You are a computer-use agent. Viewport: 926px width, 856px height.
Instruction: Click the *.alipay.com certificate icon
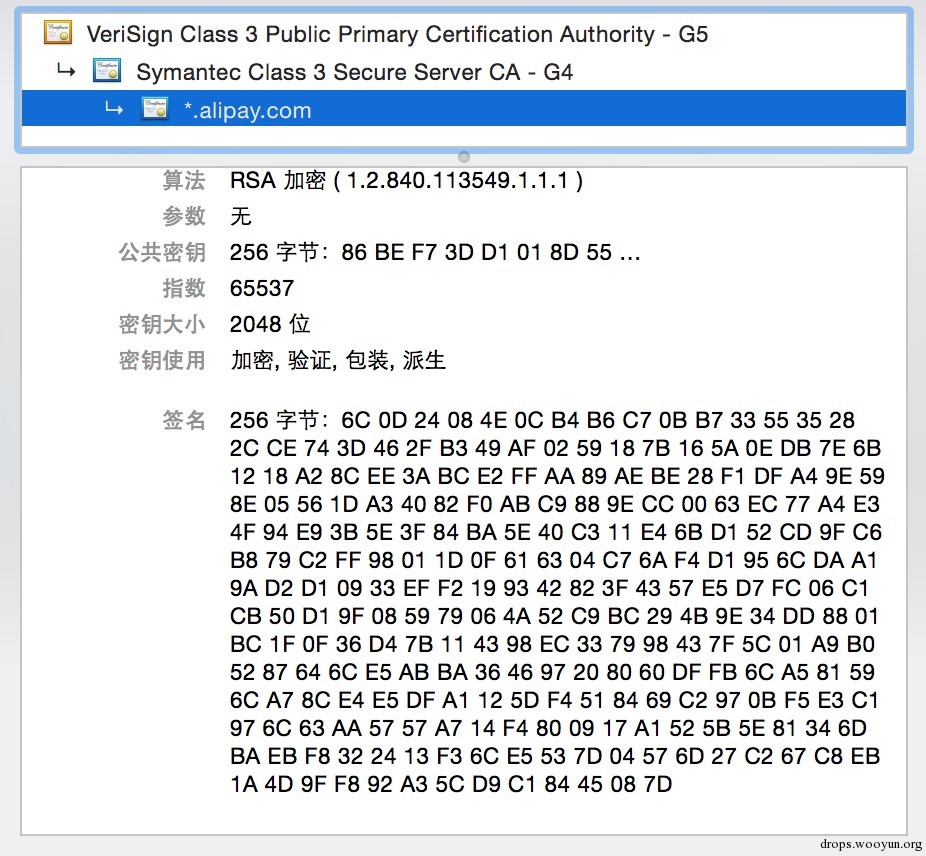[155, 109]
